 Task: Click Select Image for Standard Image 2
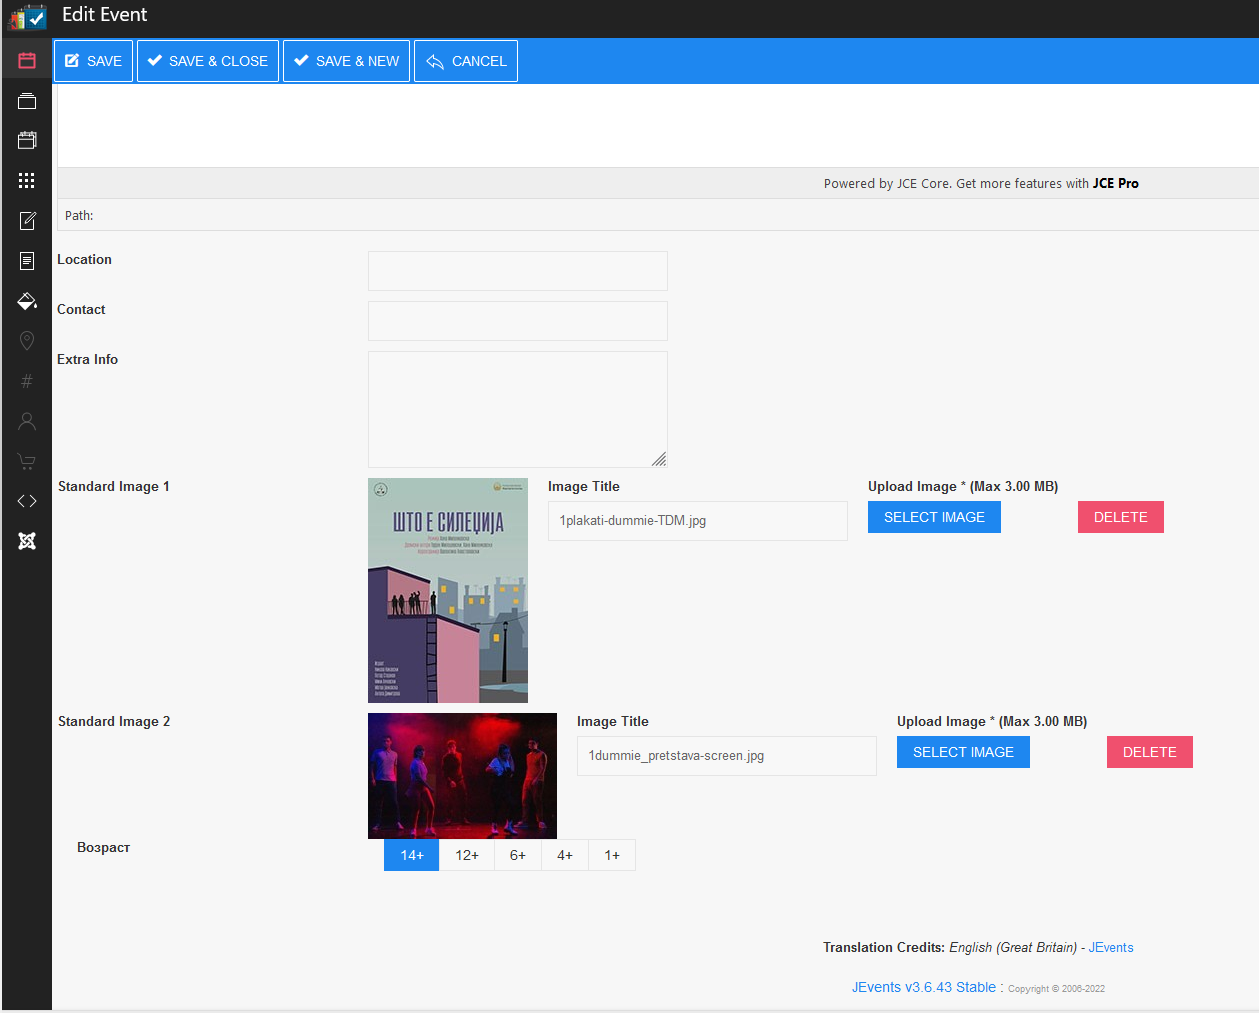(x=963, y=752)
